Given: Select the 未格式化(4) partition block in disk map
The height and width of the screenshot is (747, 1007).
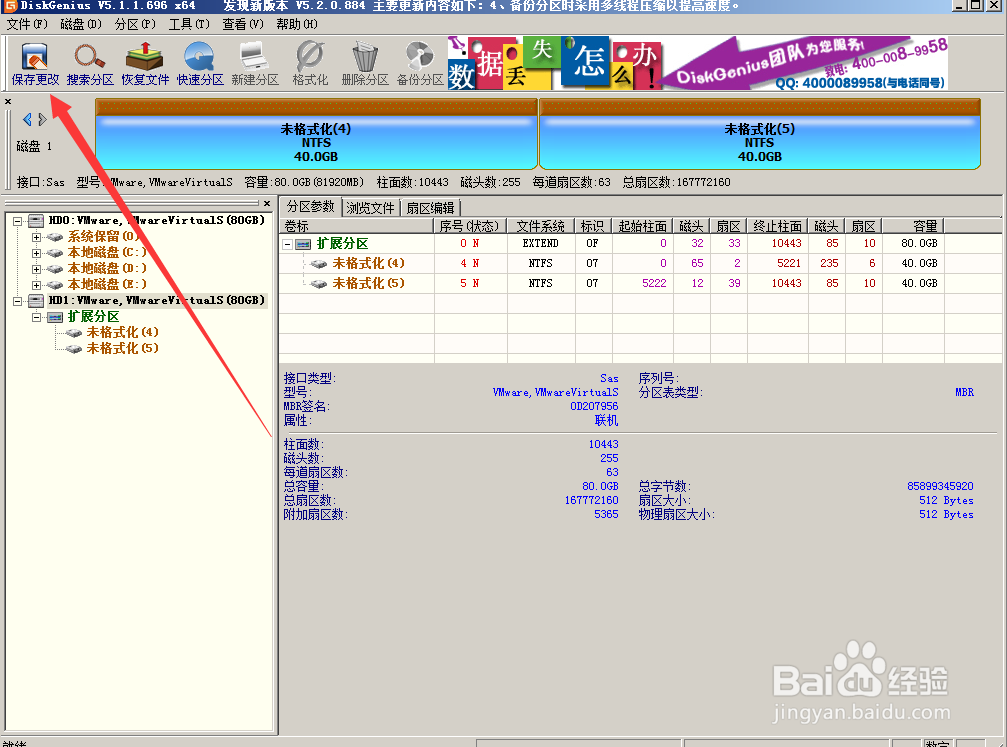Looking at the screenshot, I should pyautogui.click(x=316, y=134).
